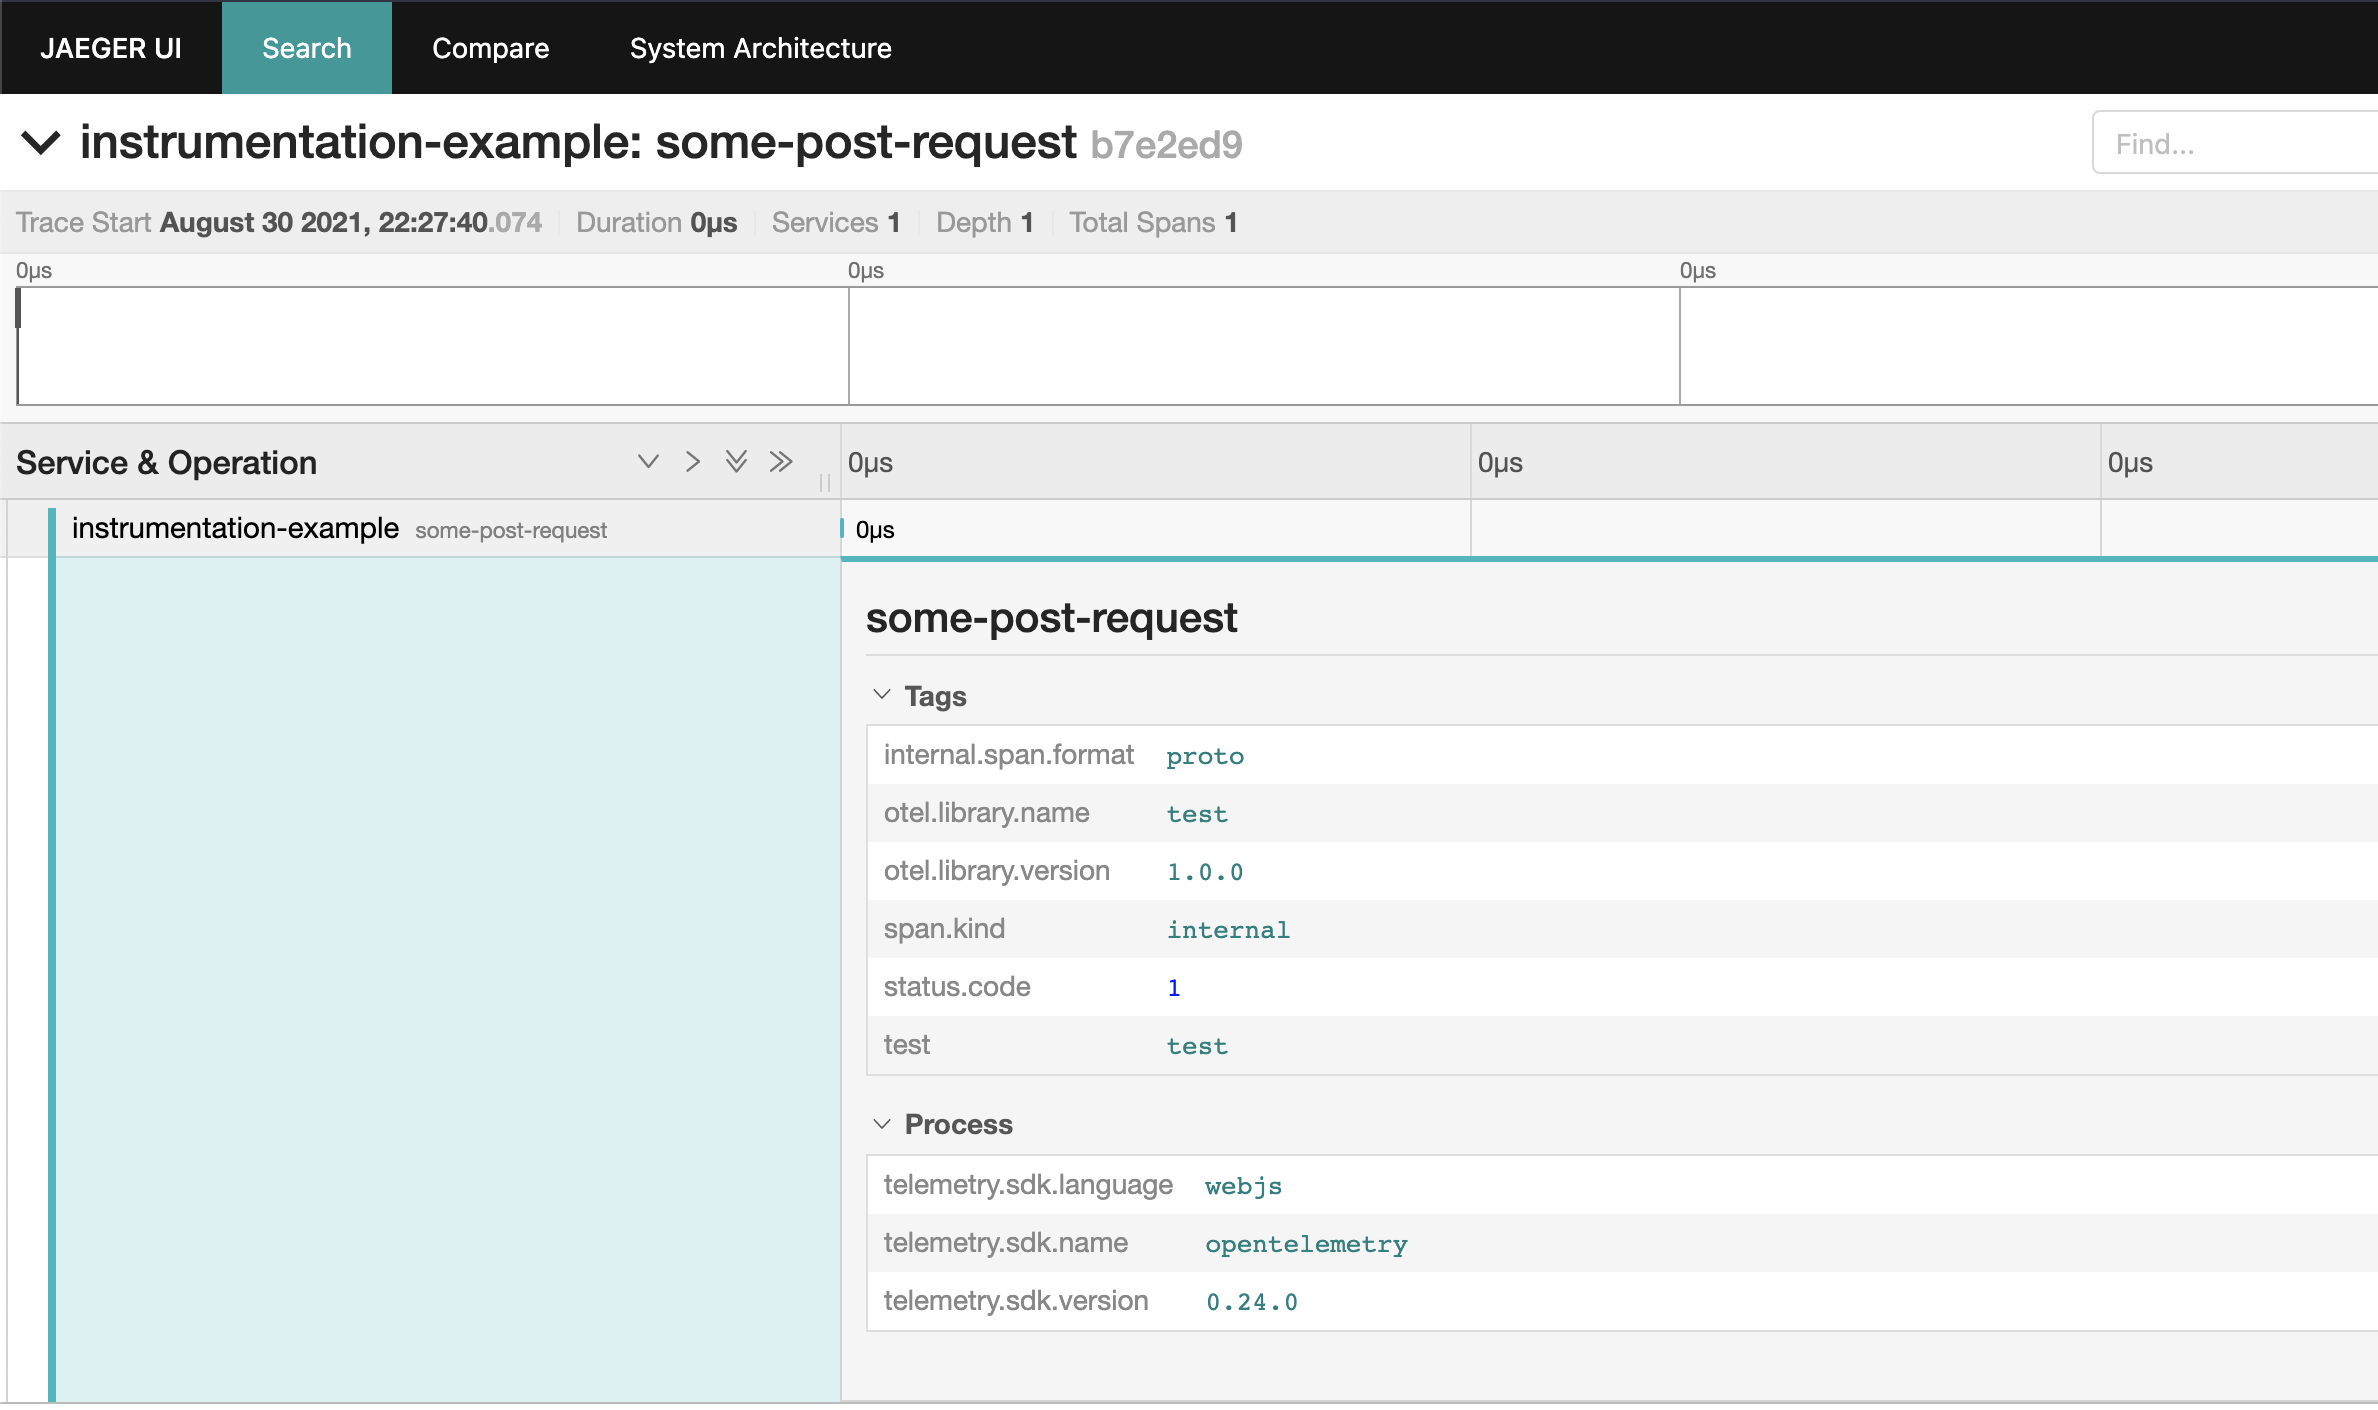Collapse the Process section

(x=884, y=1124)
